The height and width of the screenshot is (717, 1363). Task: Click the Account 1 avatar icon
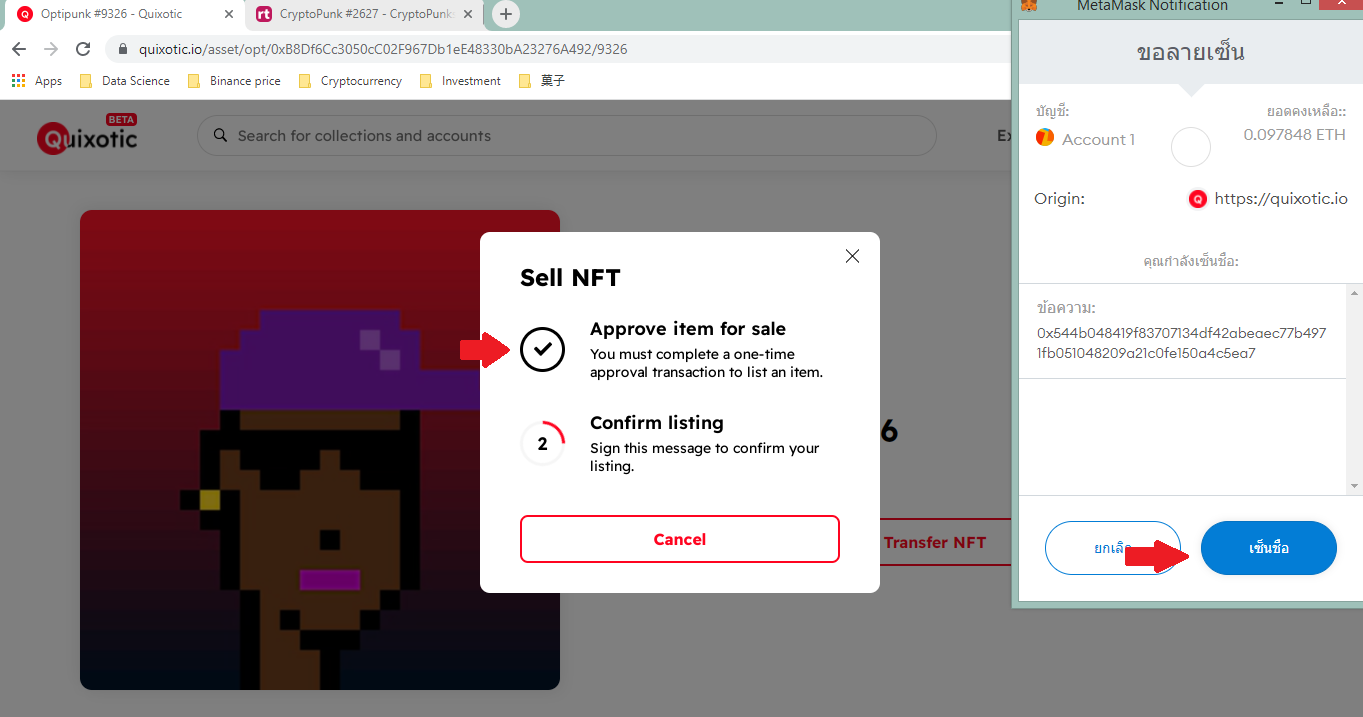[x=1045, y=138]
